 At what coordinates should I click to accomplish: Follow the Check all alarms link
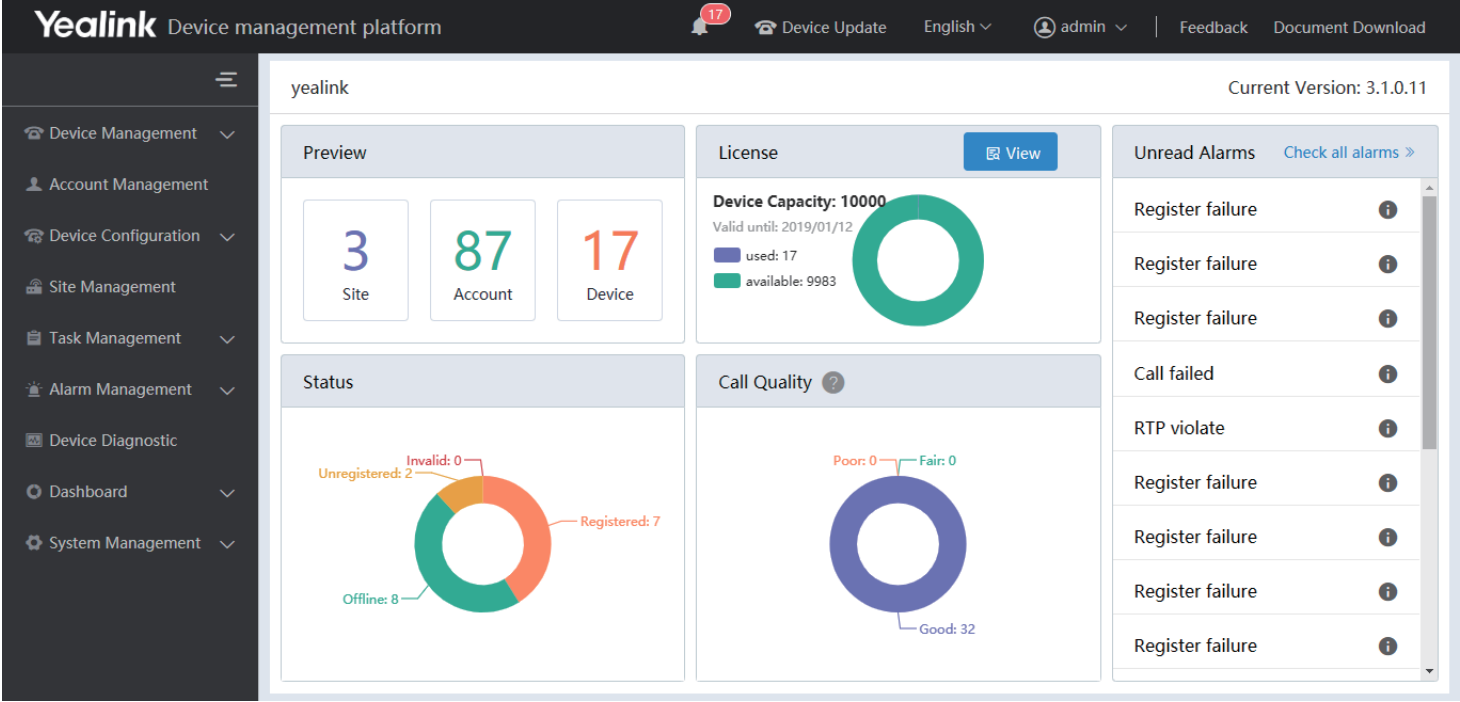click(1349, 152)
